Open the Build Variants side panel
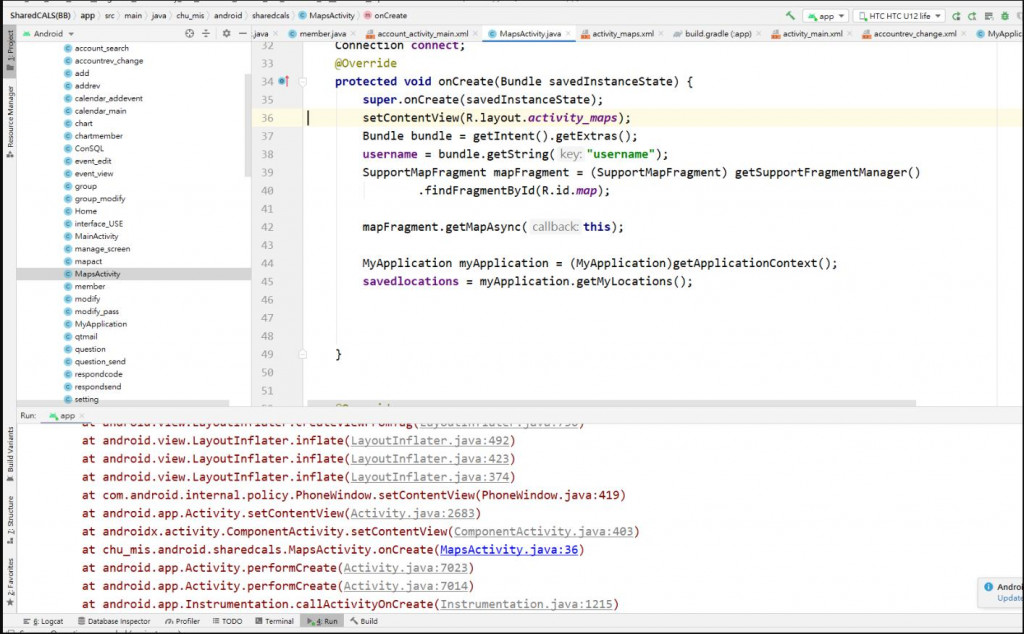 [x=10, y=454]
